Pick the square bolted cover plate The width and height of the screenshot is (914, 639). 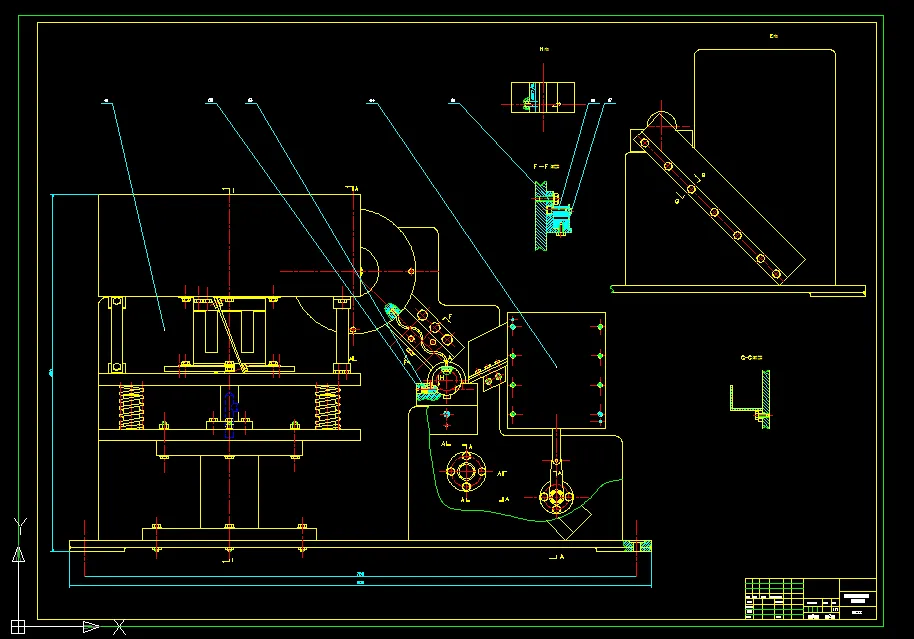pos(556,371)
